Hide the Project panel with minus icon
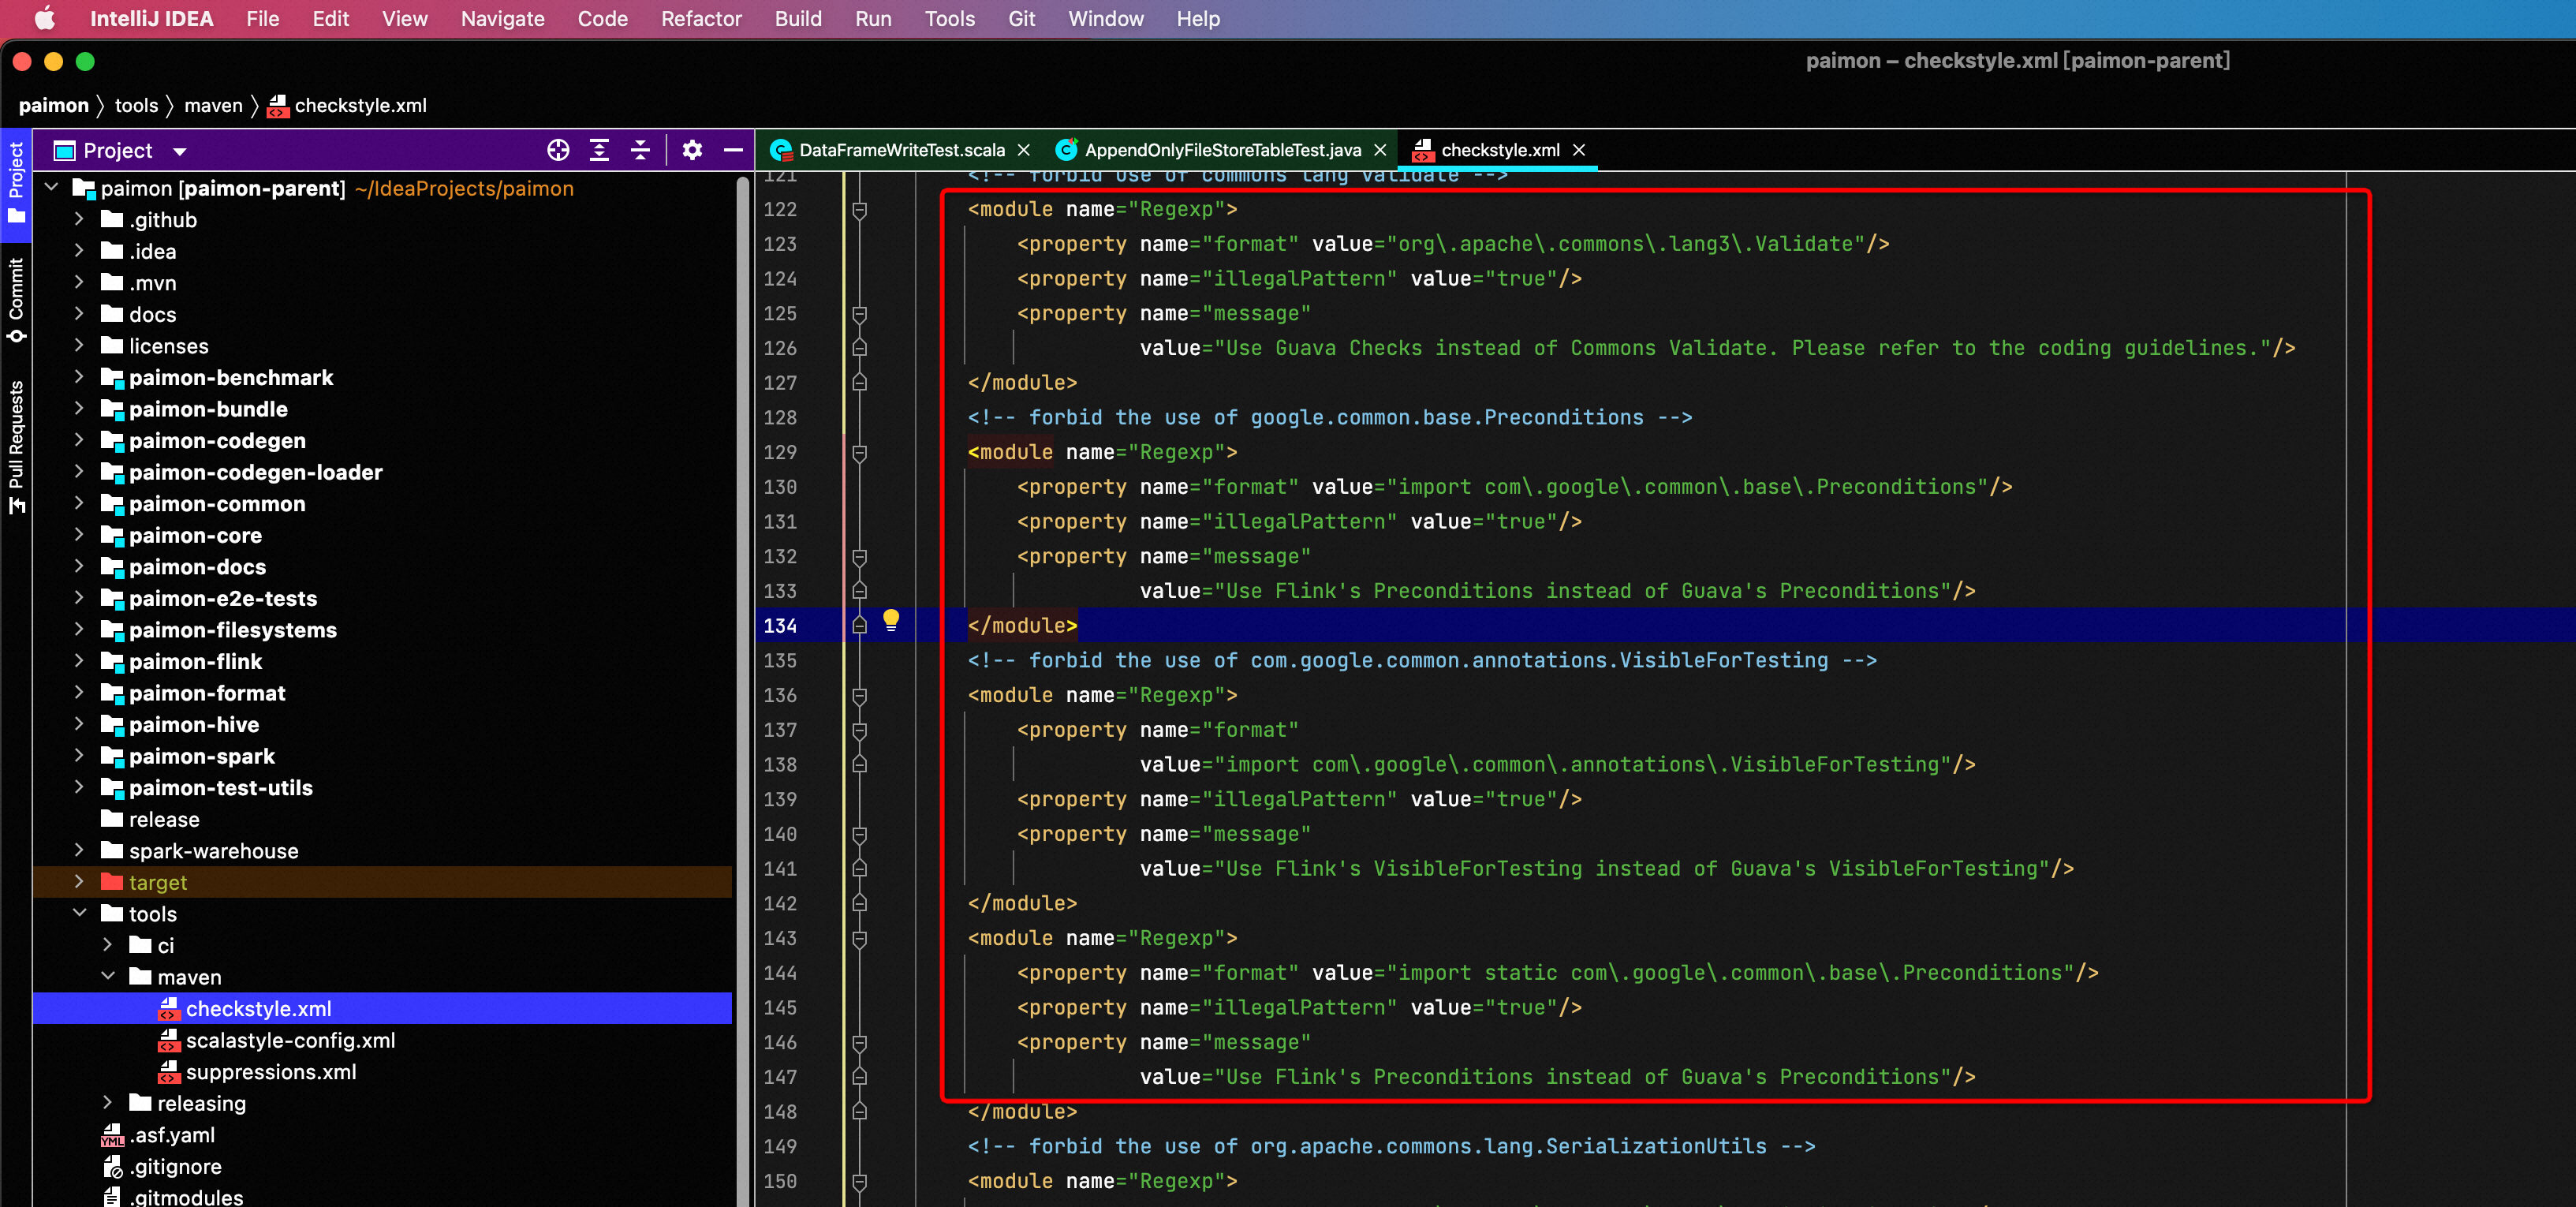Viewport: 2576px width, 1207px height. tap(733, 150)
